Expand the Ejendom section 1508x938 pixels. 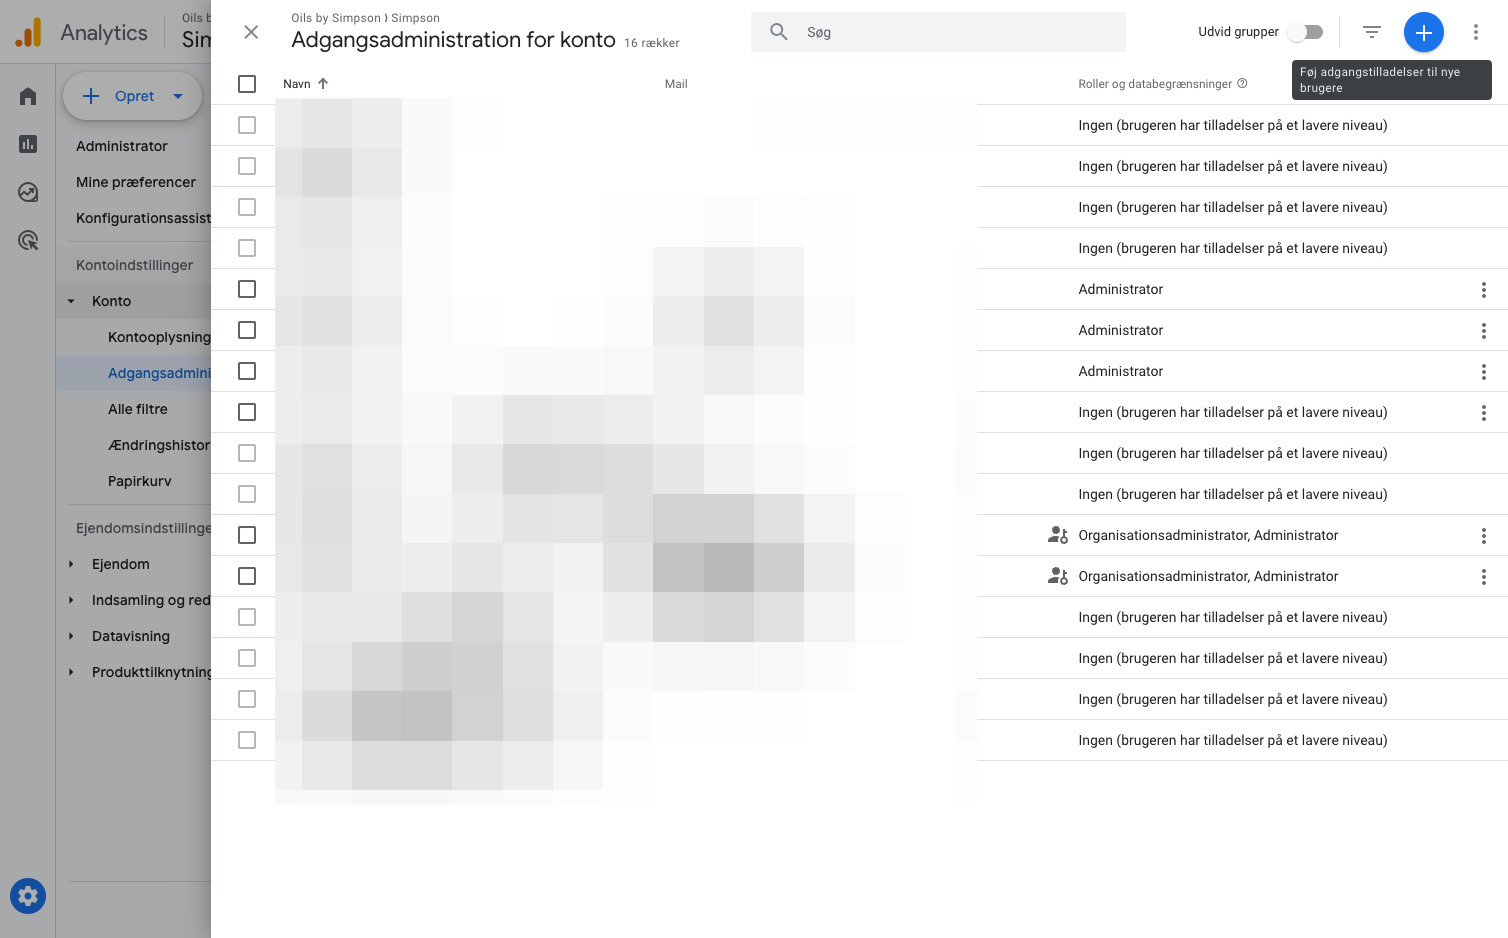coord(71,564)
